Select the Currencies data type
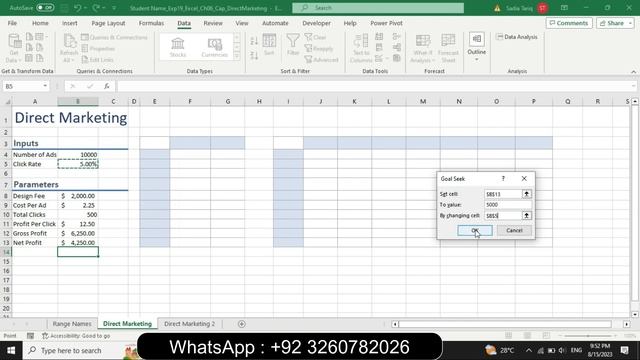This screenshot has width=640, height=360. [214, 47]
